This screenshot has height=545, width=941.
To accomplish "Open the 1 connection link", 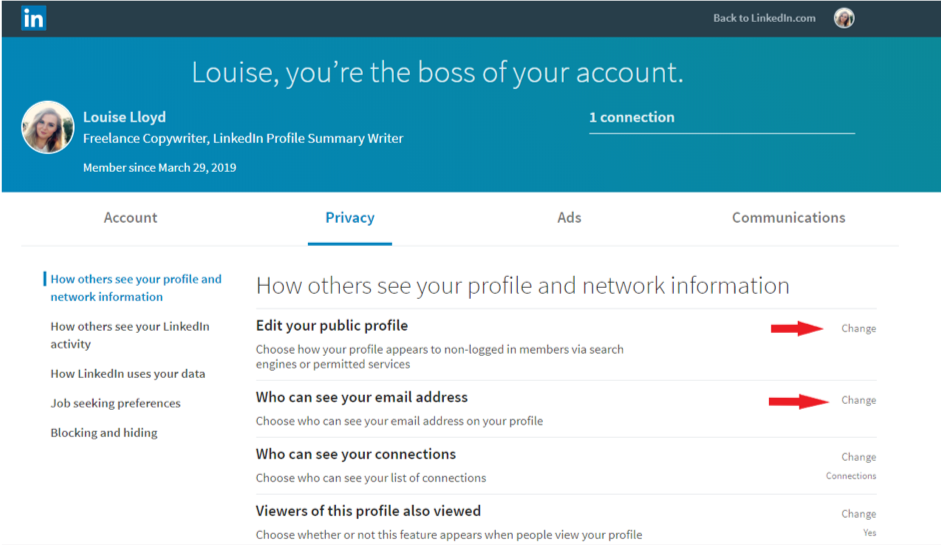I will tap(631, 117).
